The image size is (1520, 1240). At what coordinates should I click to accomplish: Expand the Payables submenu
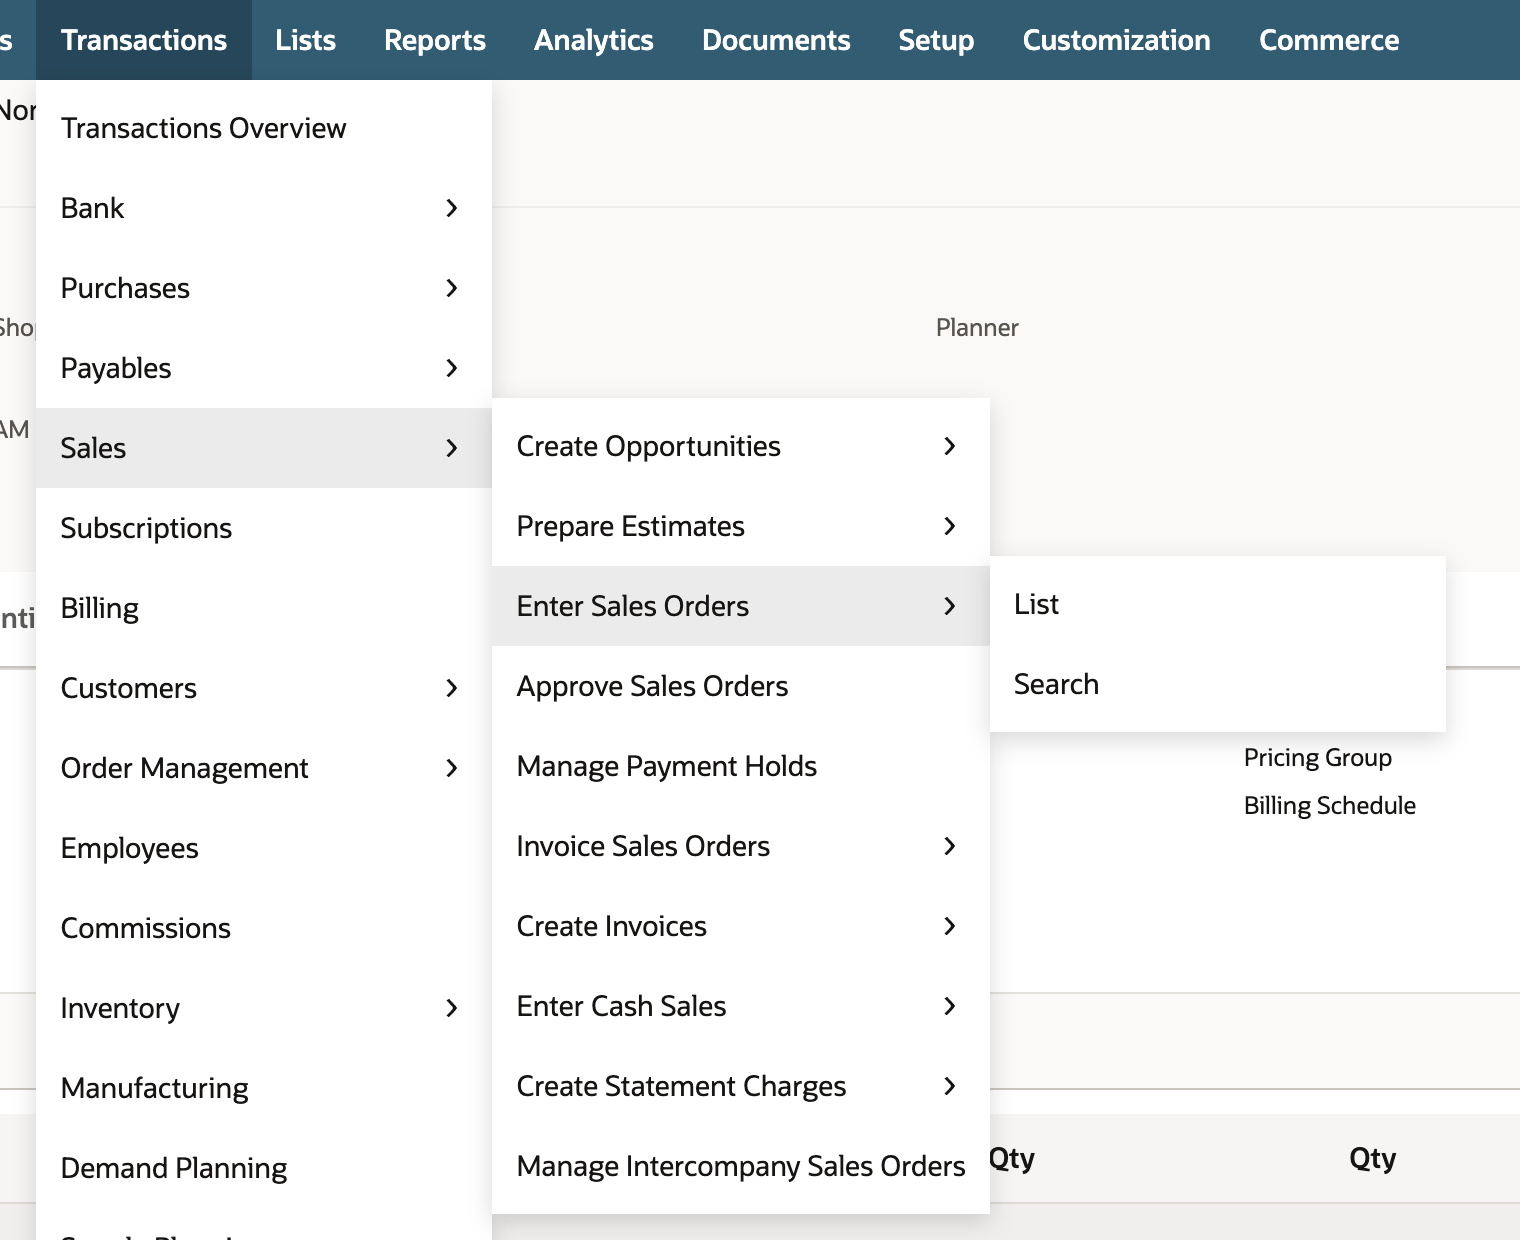264,368
